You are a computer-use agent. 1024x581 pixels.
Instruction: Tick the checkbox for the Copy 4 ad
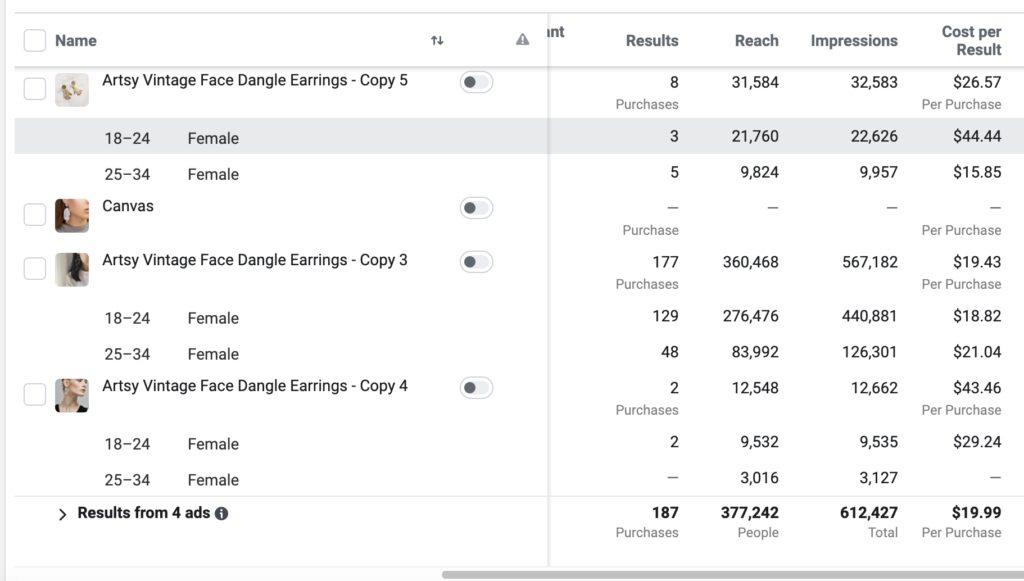[x=35, y=394]
